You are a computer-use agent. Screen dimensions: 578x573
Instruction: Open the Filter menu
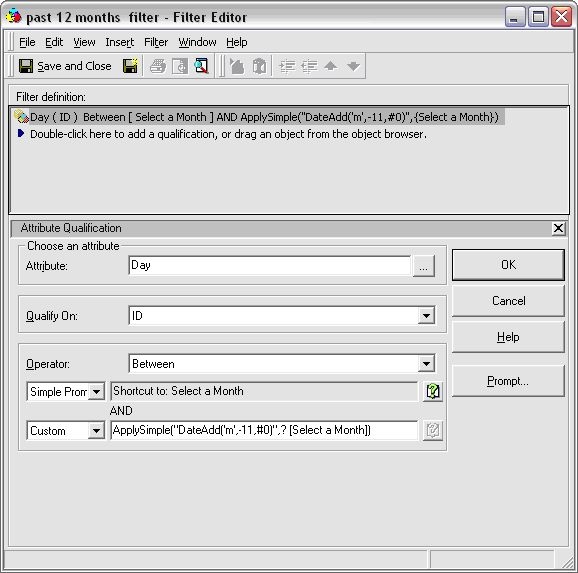(156, 42)
